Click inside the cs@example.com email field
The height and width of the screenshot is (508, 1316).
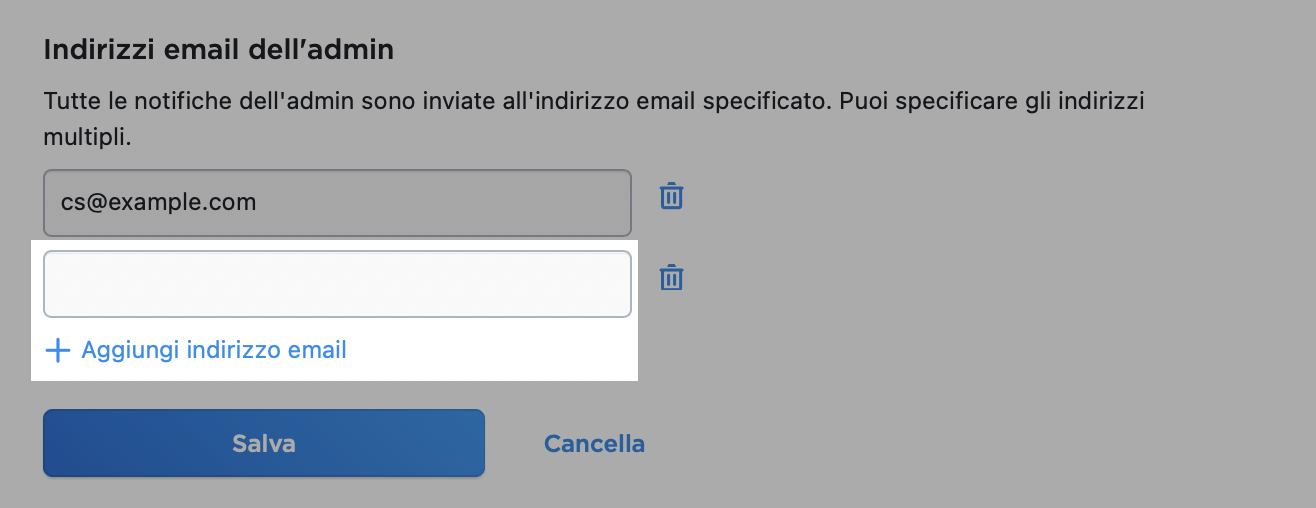click(337, 203)
